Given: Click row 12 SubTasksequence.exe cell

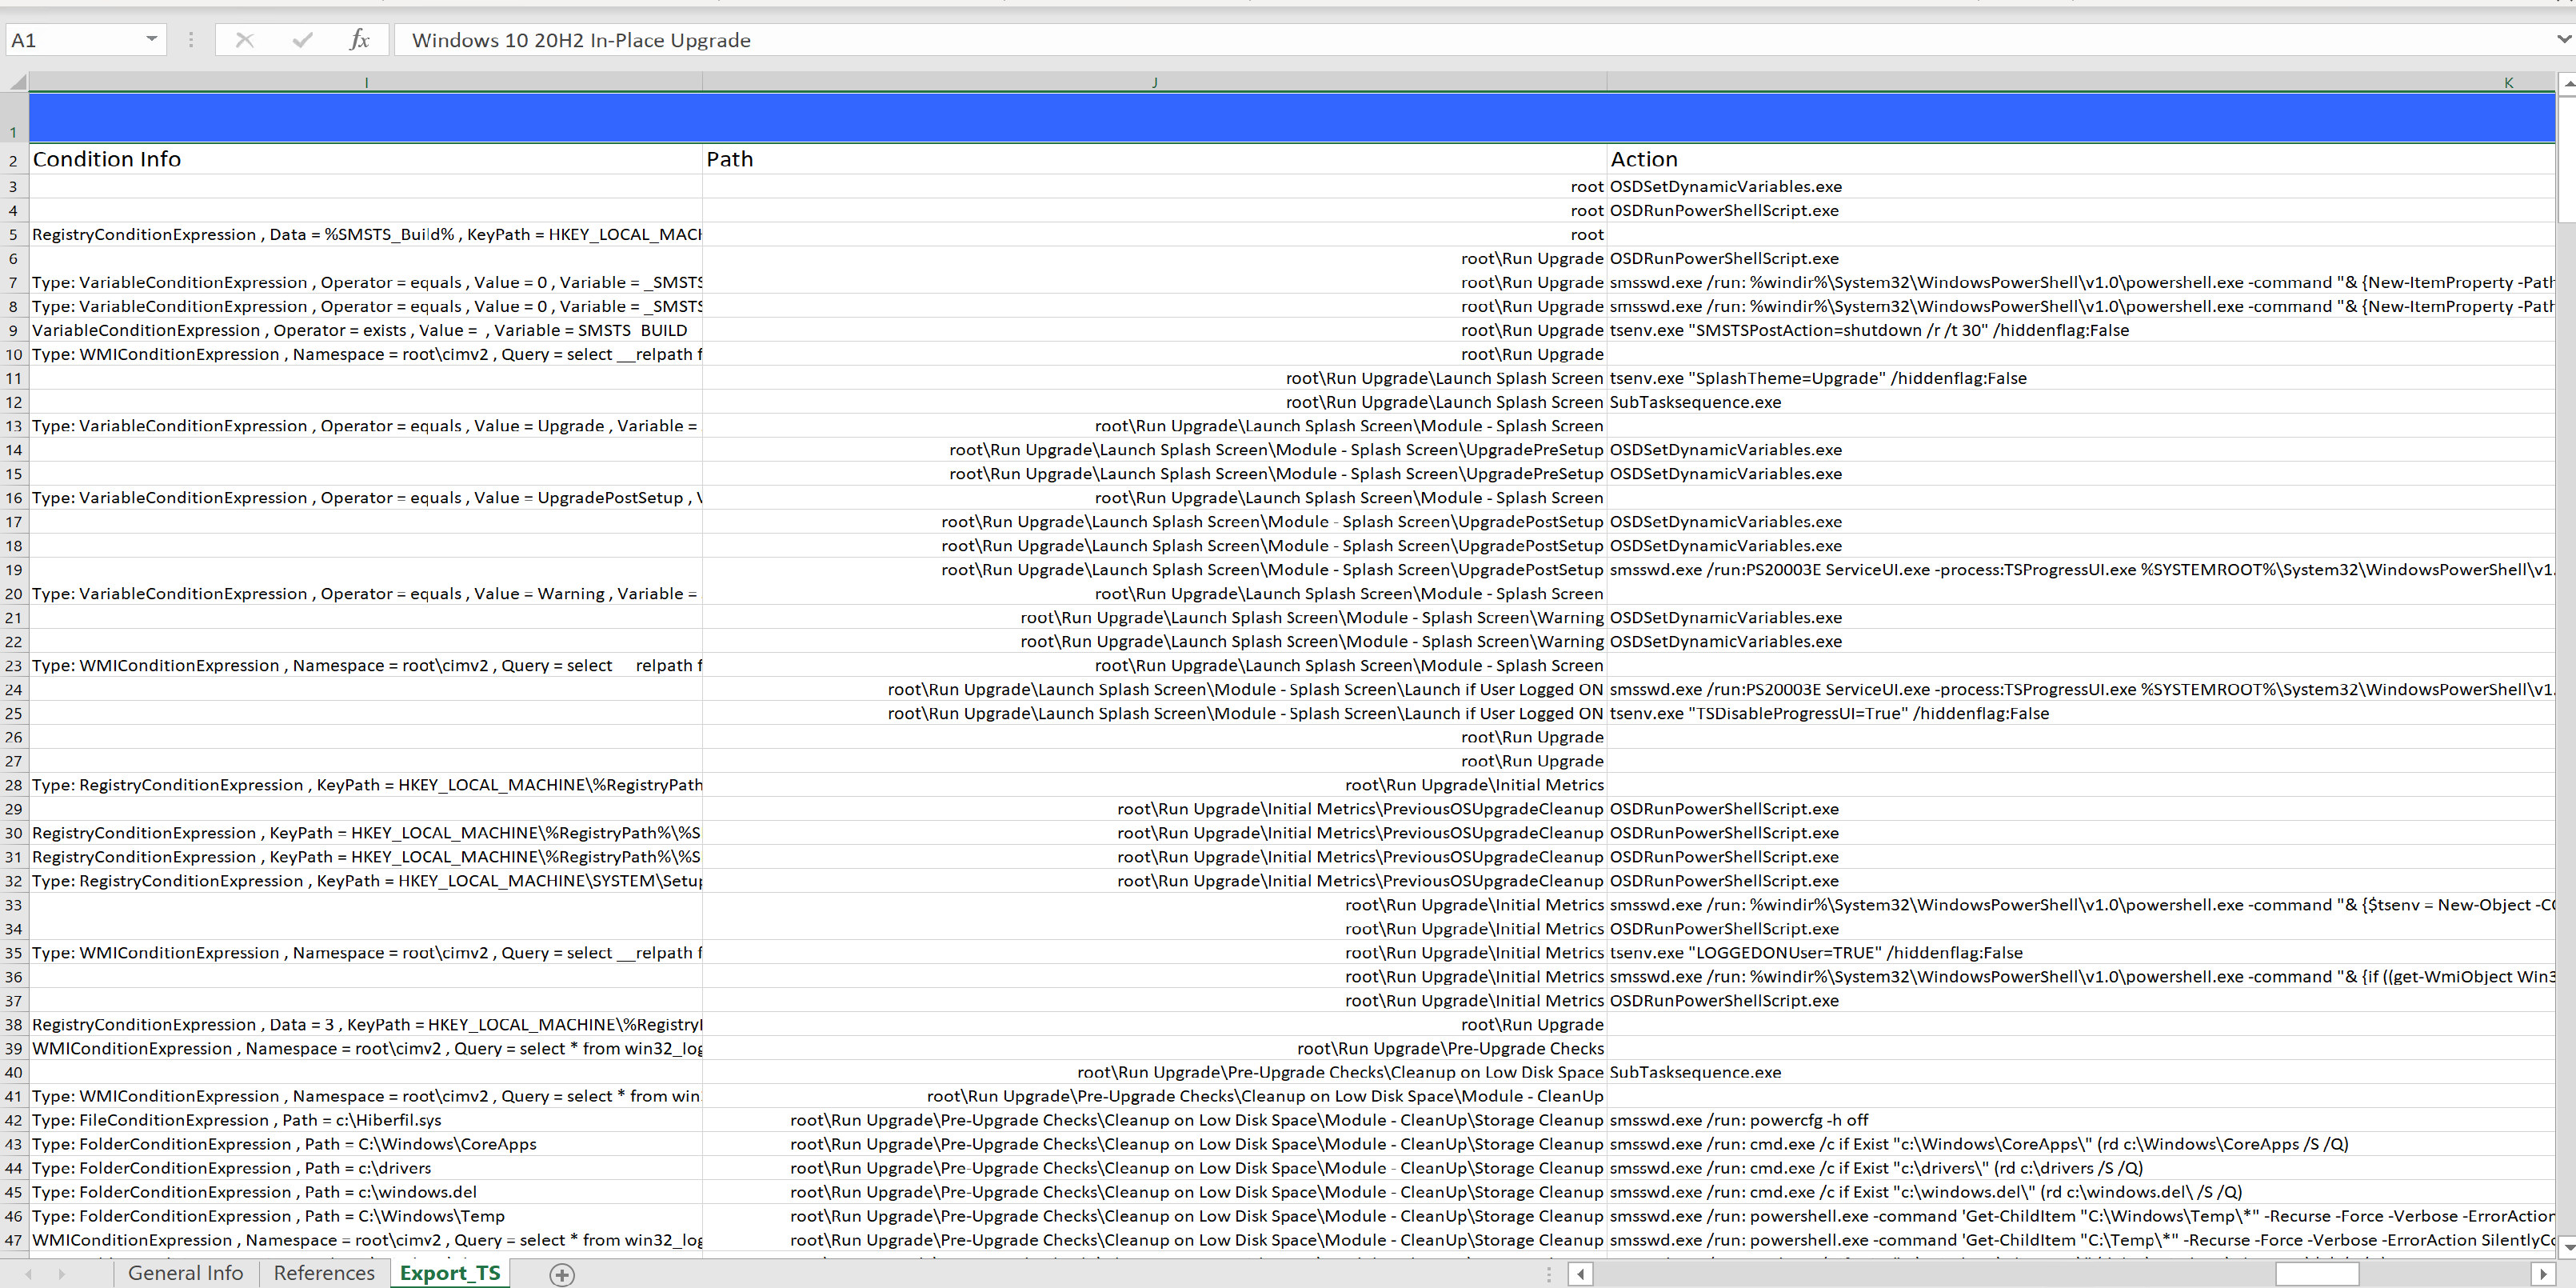Looking at the screenshot, I should point(2081,402).
